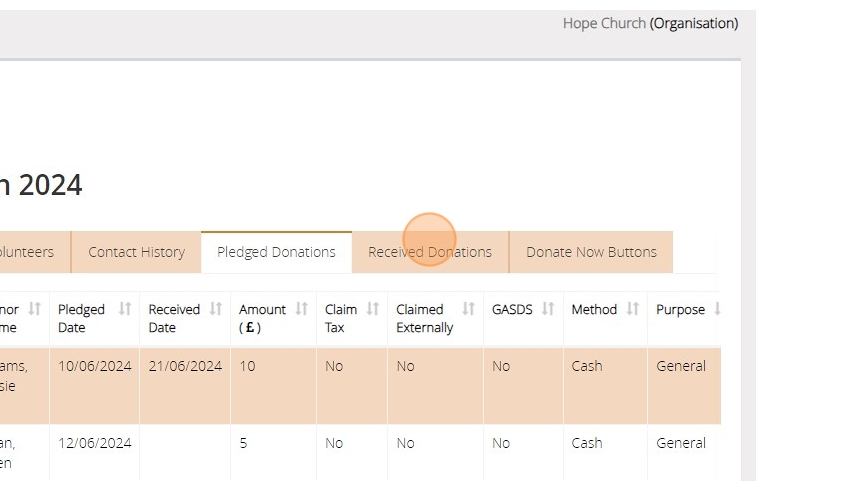
Task: Sort by GASDS column icon
Action: click(x=548, y=309)
